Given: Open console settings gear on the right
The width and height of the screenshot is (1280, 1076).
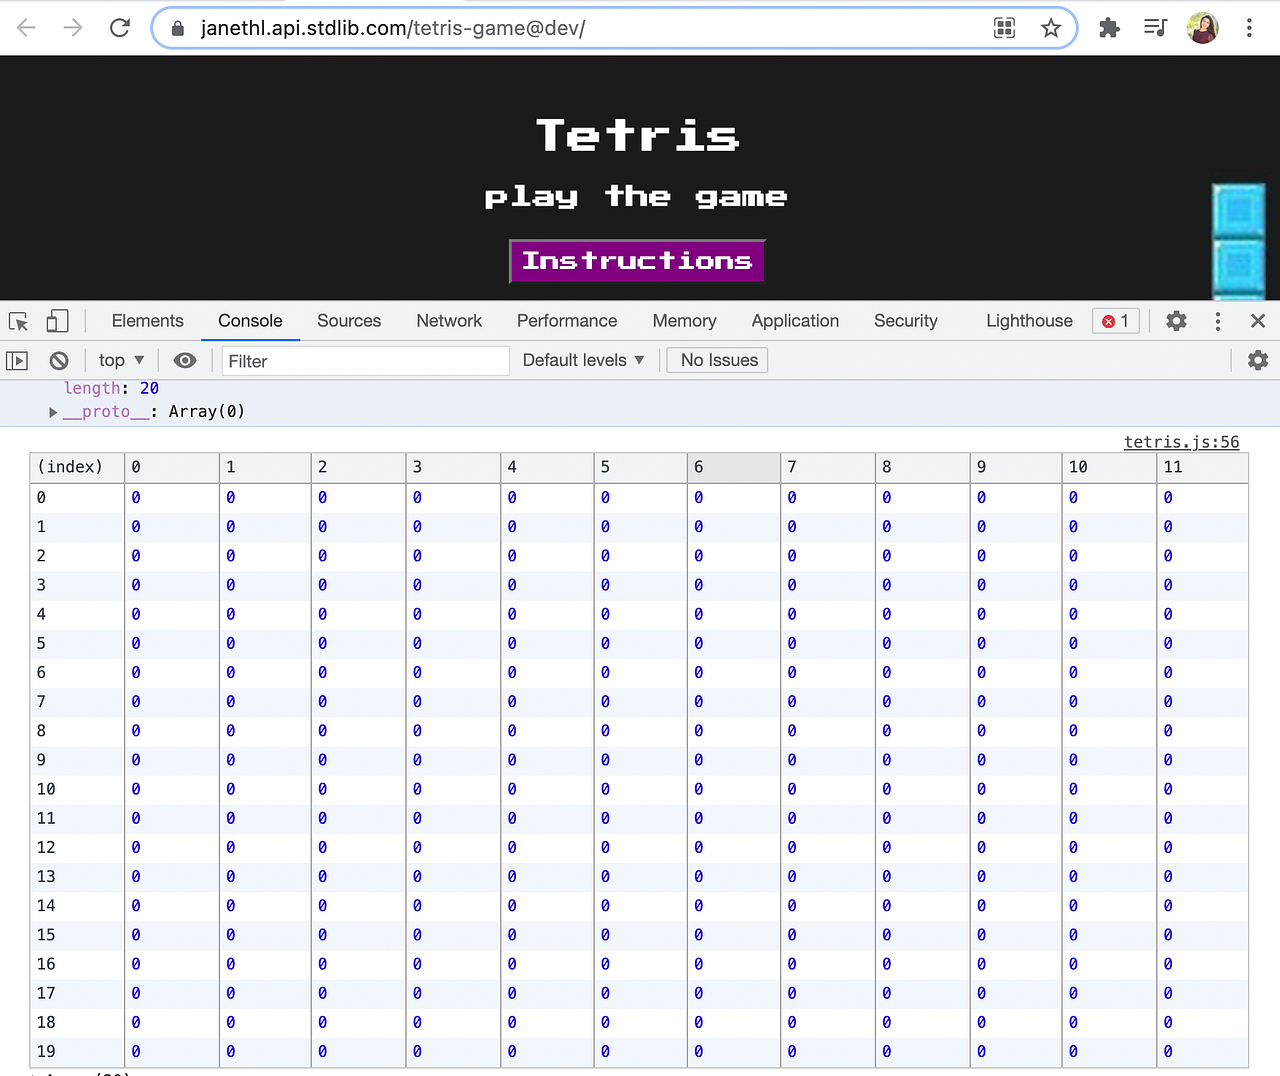Looking at the screenshot, I should point(1257,360).
